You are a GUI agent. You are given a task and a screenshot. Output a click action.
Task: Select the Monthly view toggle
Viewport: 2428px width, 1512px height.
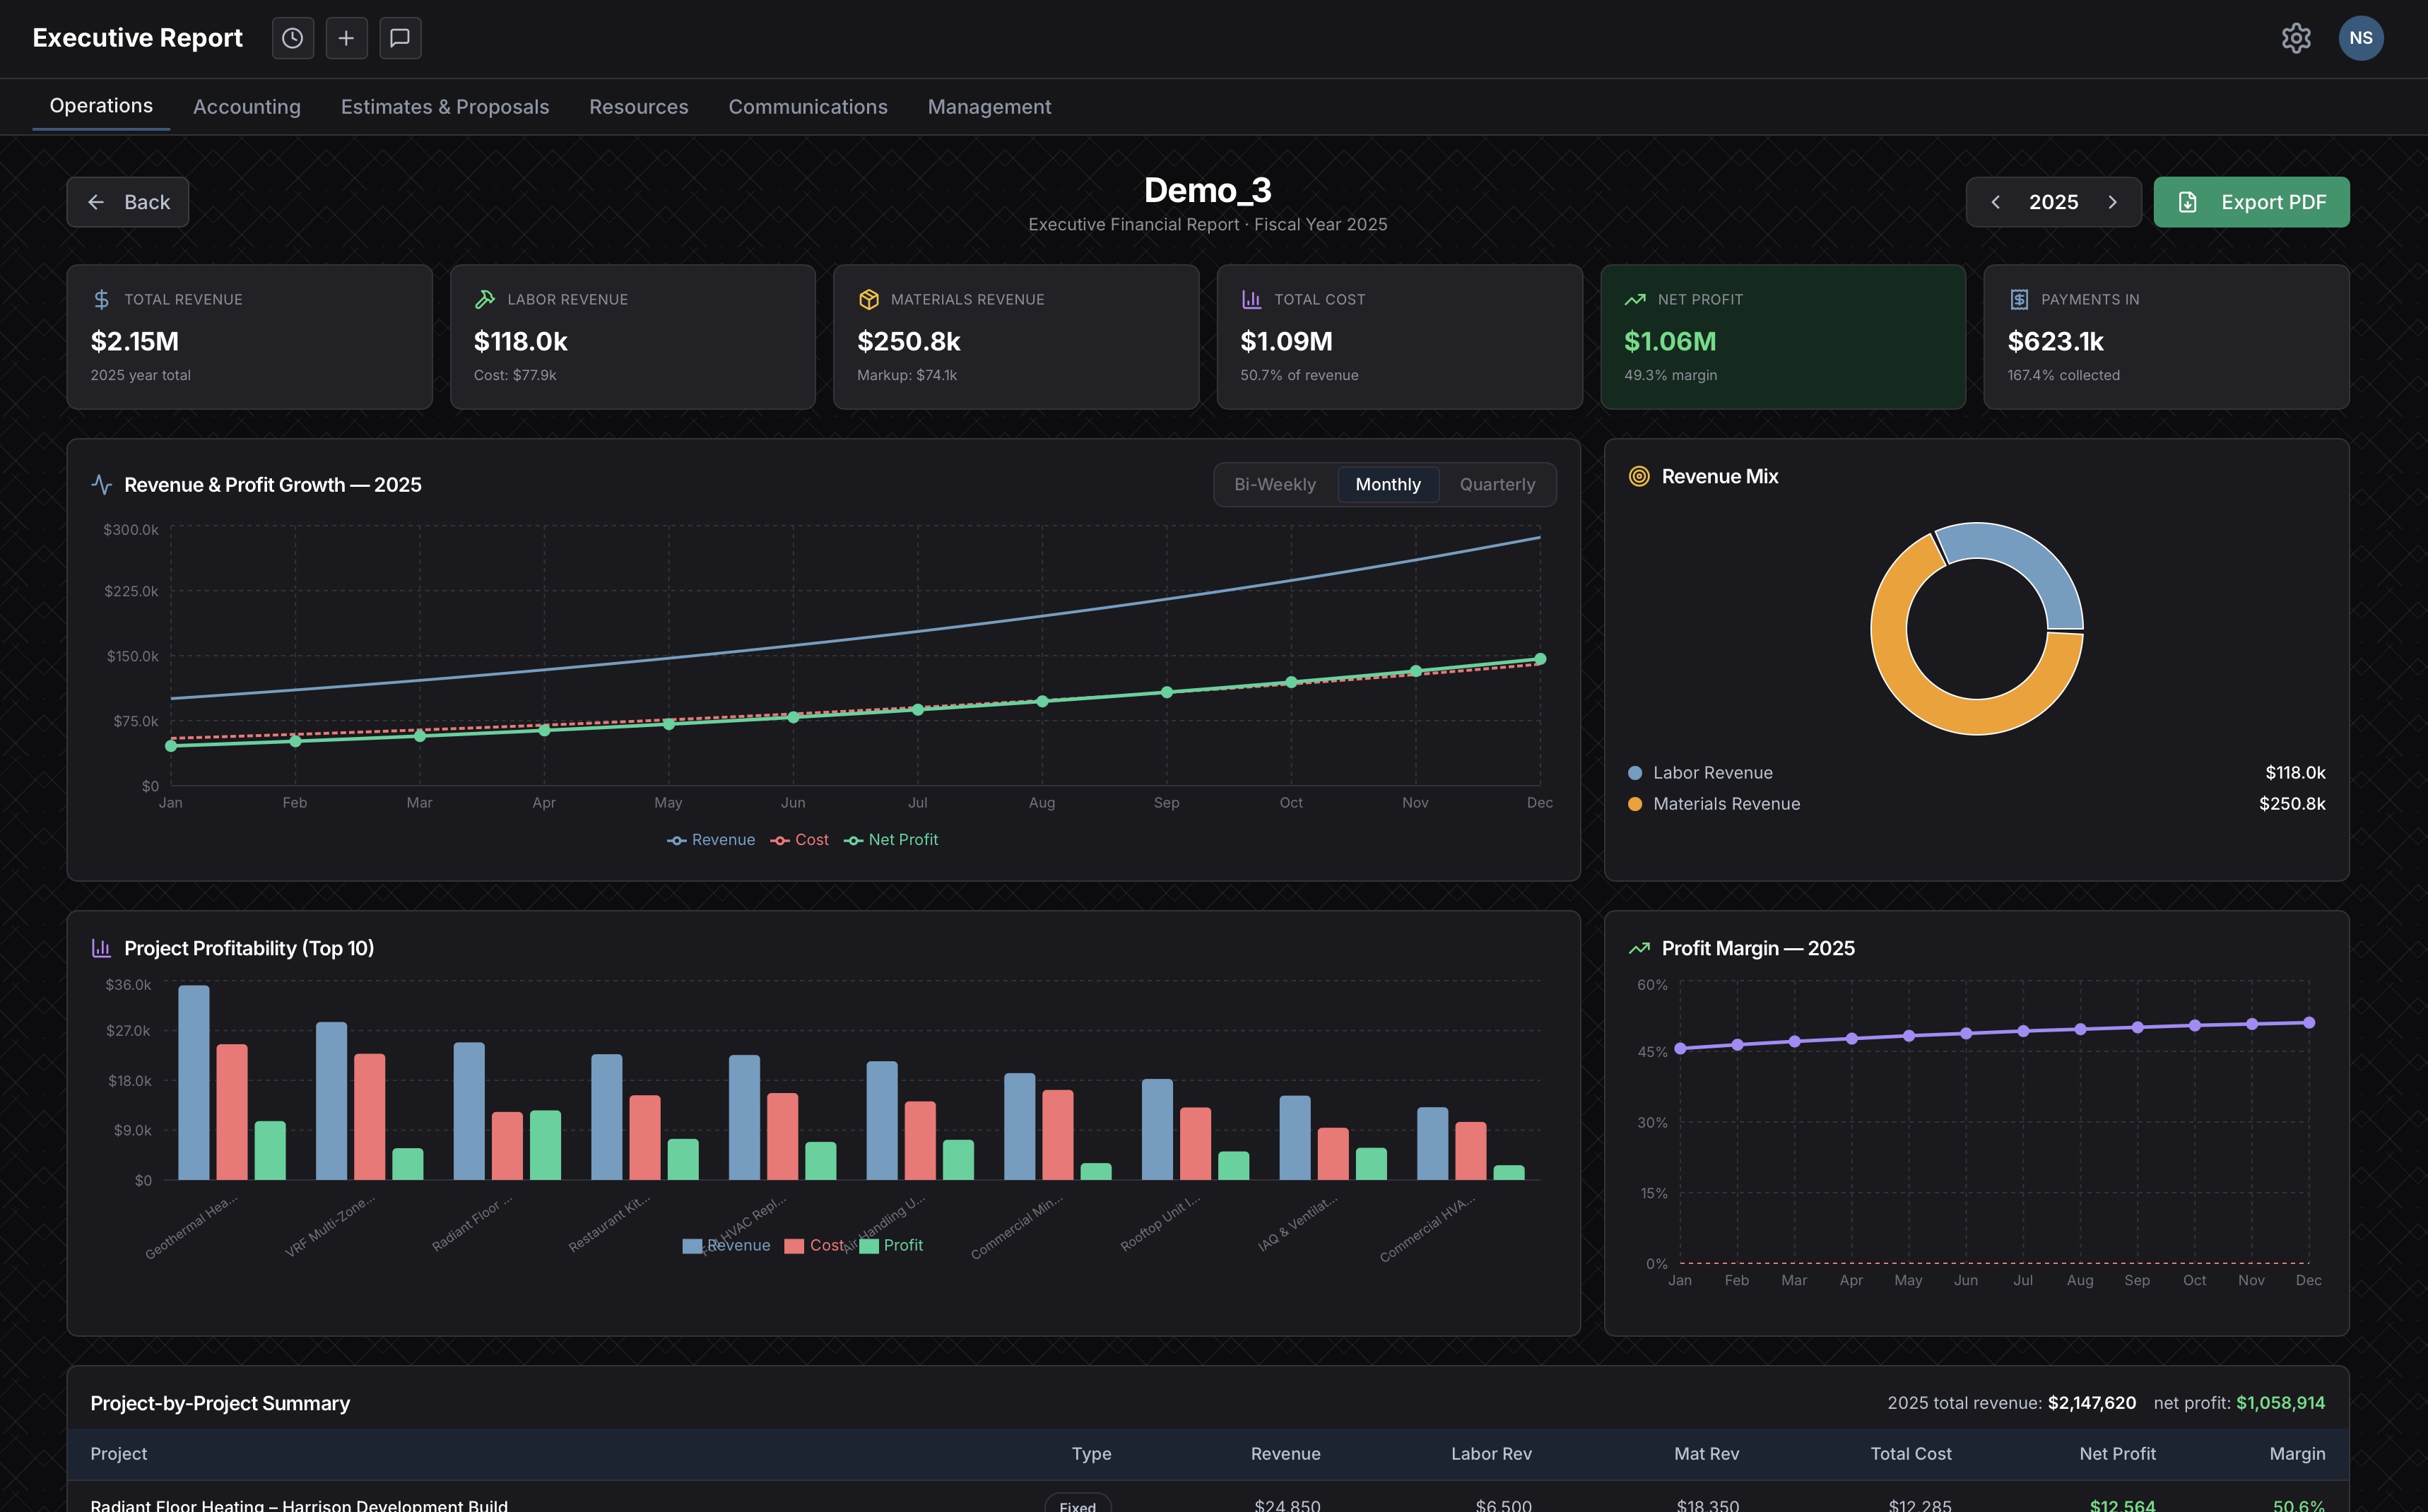click(x=1388, y=484)
